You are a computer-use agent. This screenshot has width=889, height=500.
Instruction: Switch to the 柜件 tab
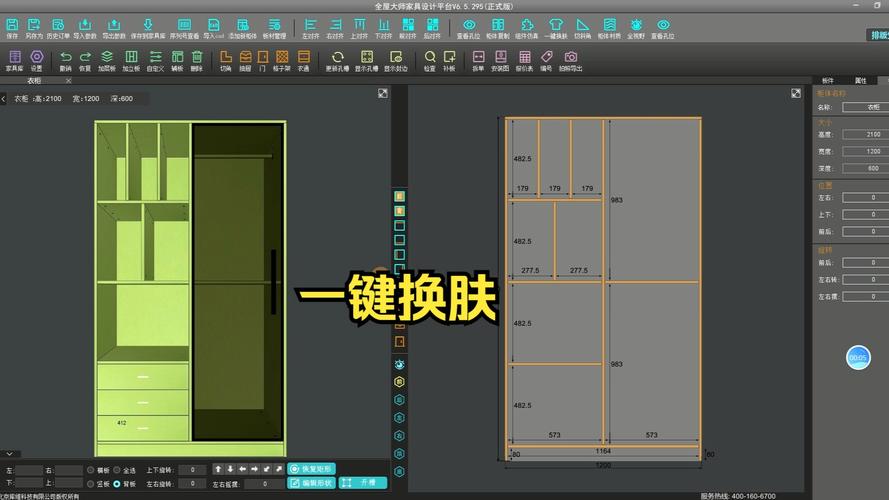tap(828, 80)
